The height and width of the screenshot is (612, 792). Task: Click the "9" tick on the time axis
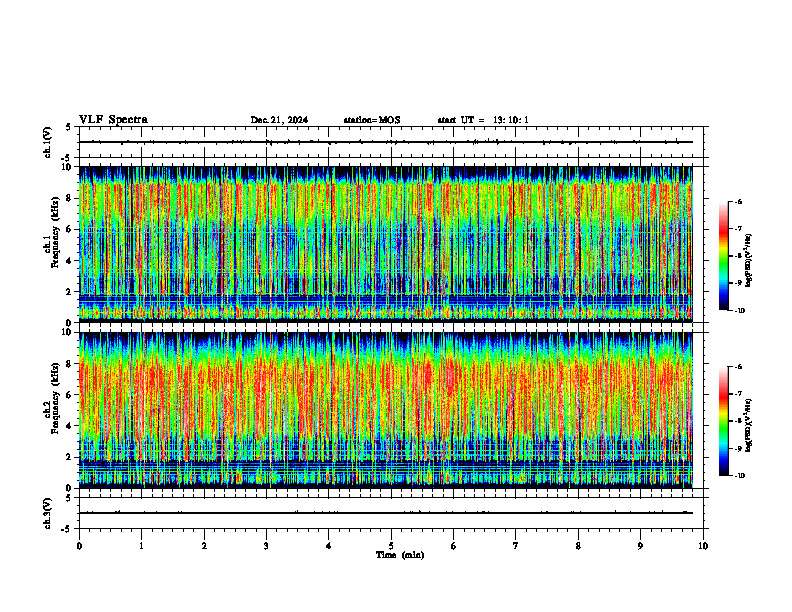tap(640, 546)
